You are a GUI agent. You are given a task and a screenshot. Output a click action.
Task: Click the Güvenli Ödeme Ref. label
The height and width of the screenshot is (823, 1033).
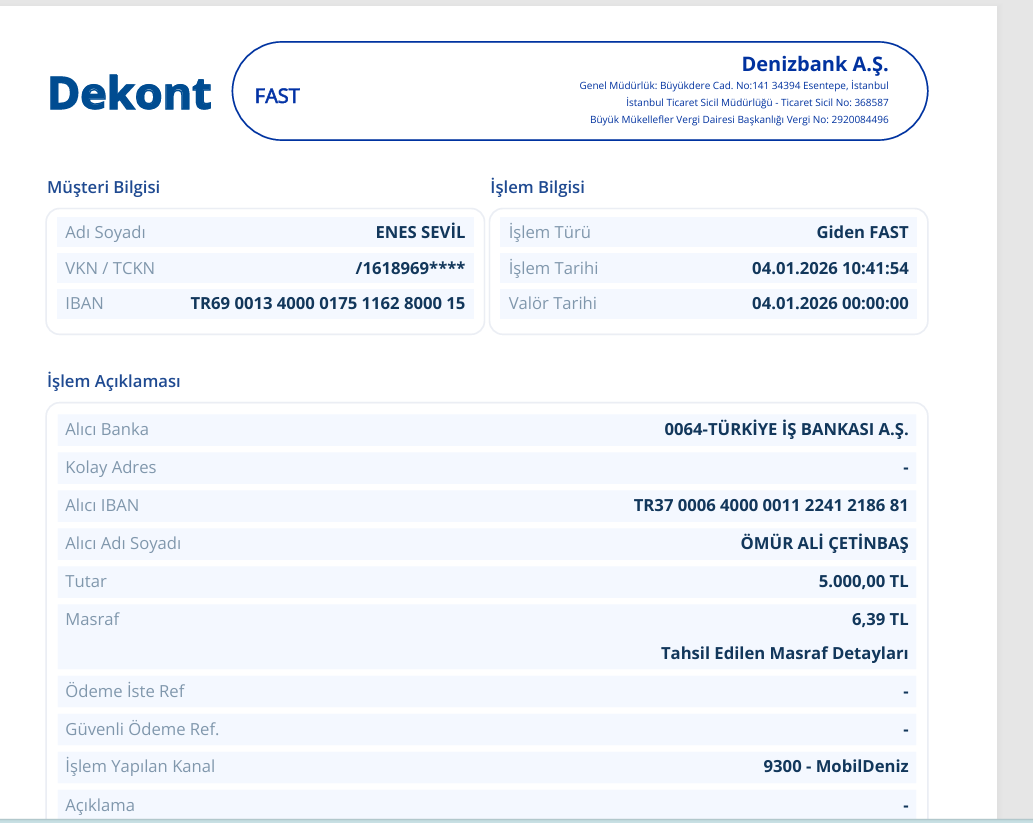142,729
